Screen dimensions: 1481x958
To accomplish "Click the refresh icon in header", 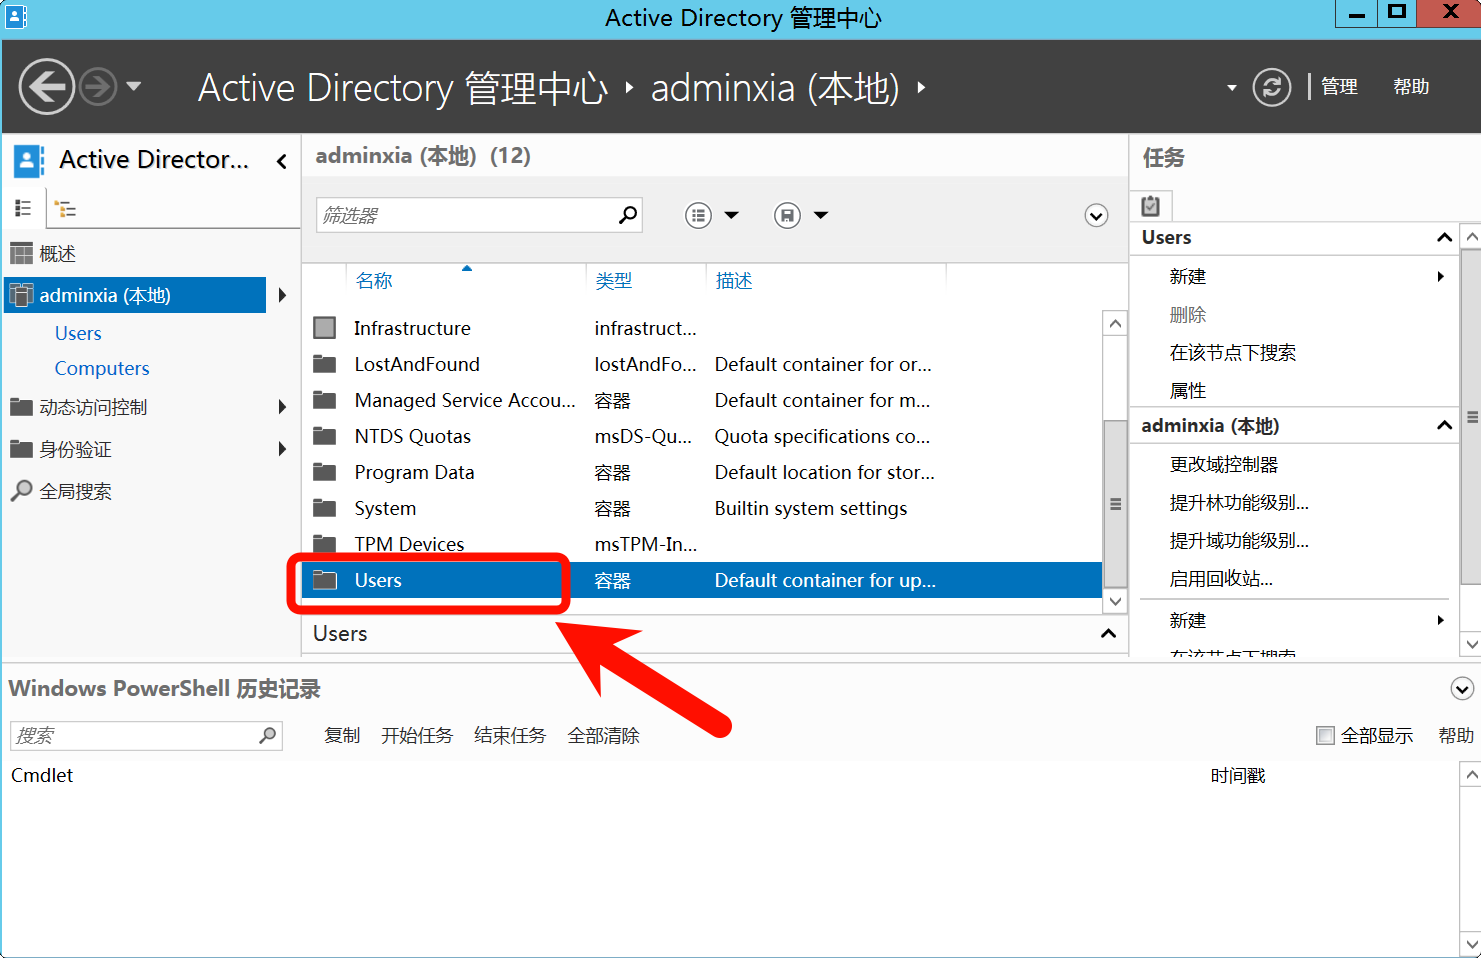I will pyautogui.click(x=1271, y=87).
